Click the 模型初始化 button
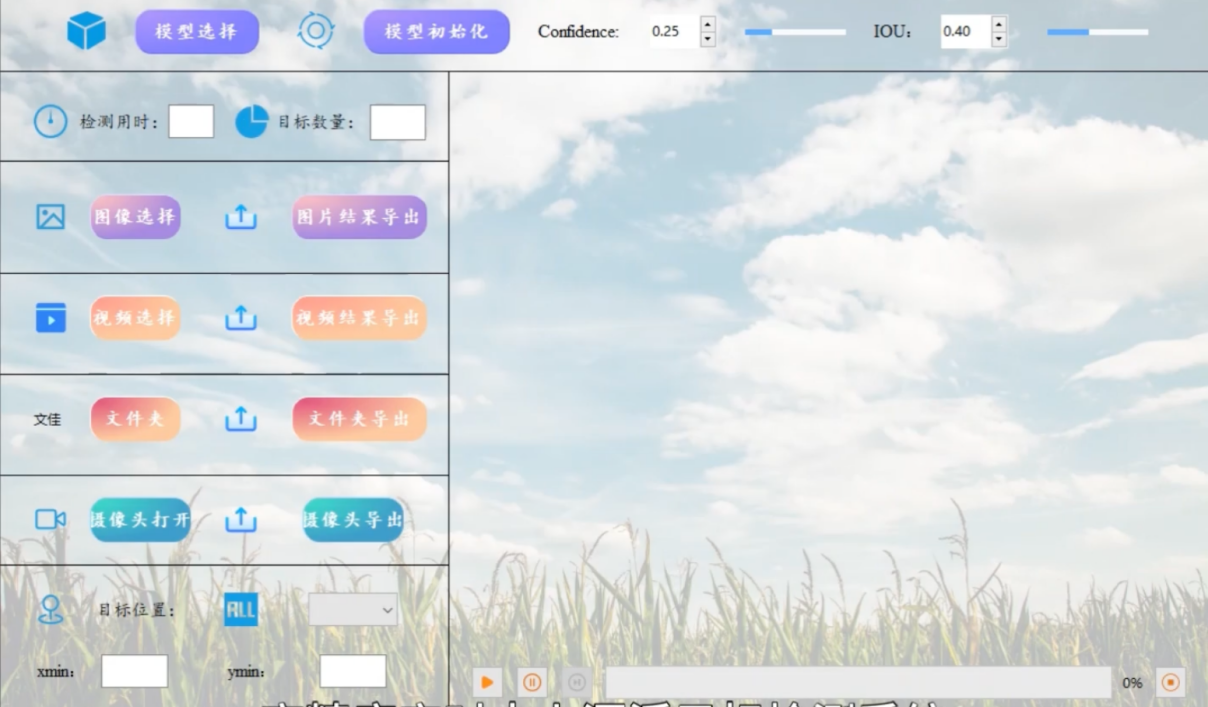This screenshot has width=1208, height=707. tap(436, 31)
